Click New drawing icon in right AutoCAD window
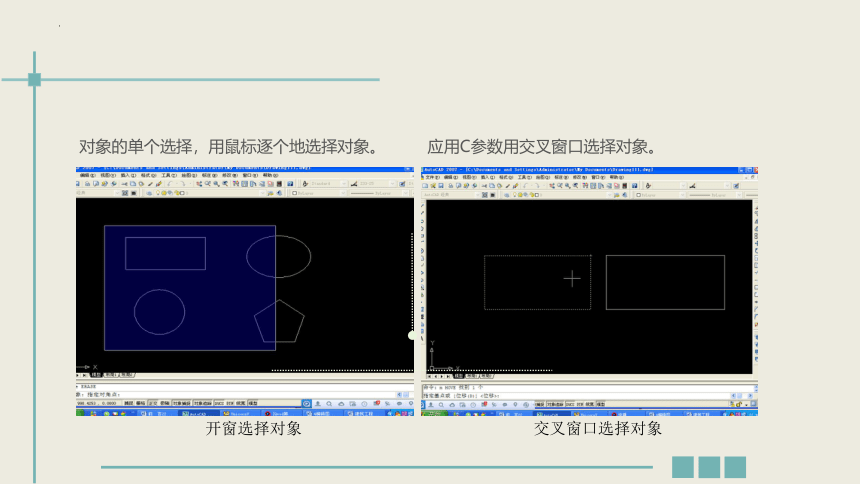 425,186
